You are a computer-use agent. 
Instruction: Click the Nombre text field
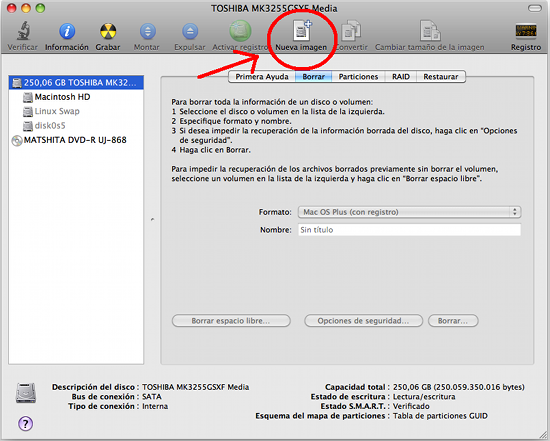pyautogui.click(x=409, y=230)
